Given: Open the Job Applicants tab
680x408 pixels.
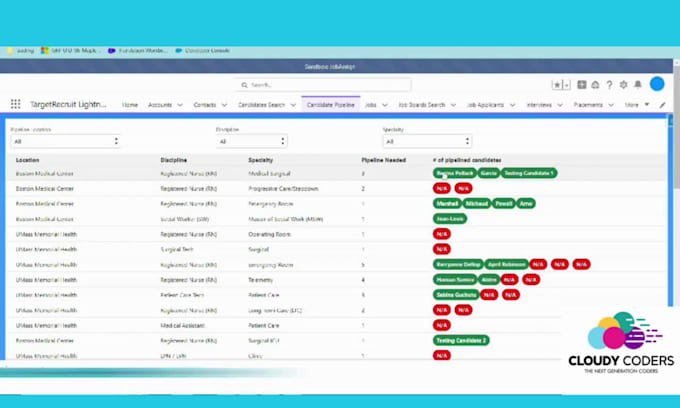Looking at the screenshot, I should tap(485, 105).
